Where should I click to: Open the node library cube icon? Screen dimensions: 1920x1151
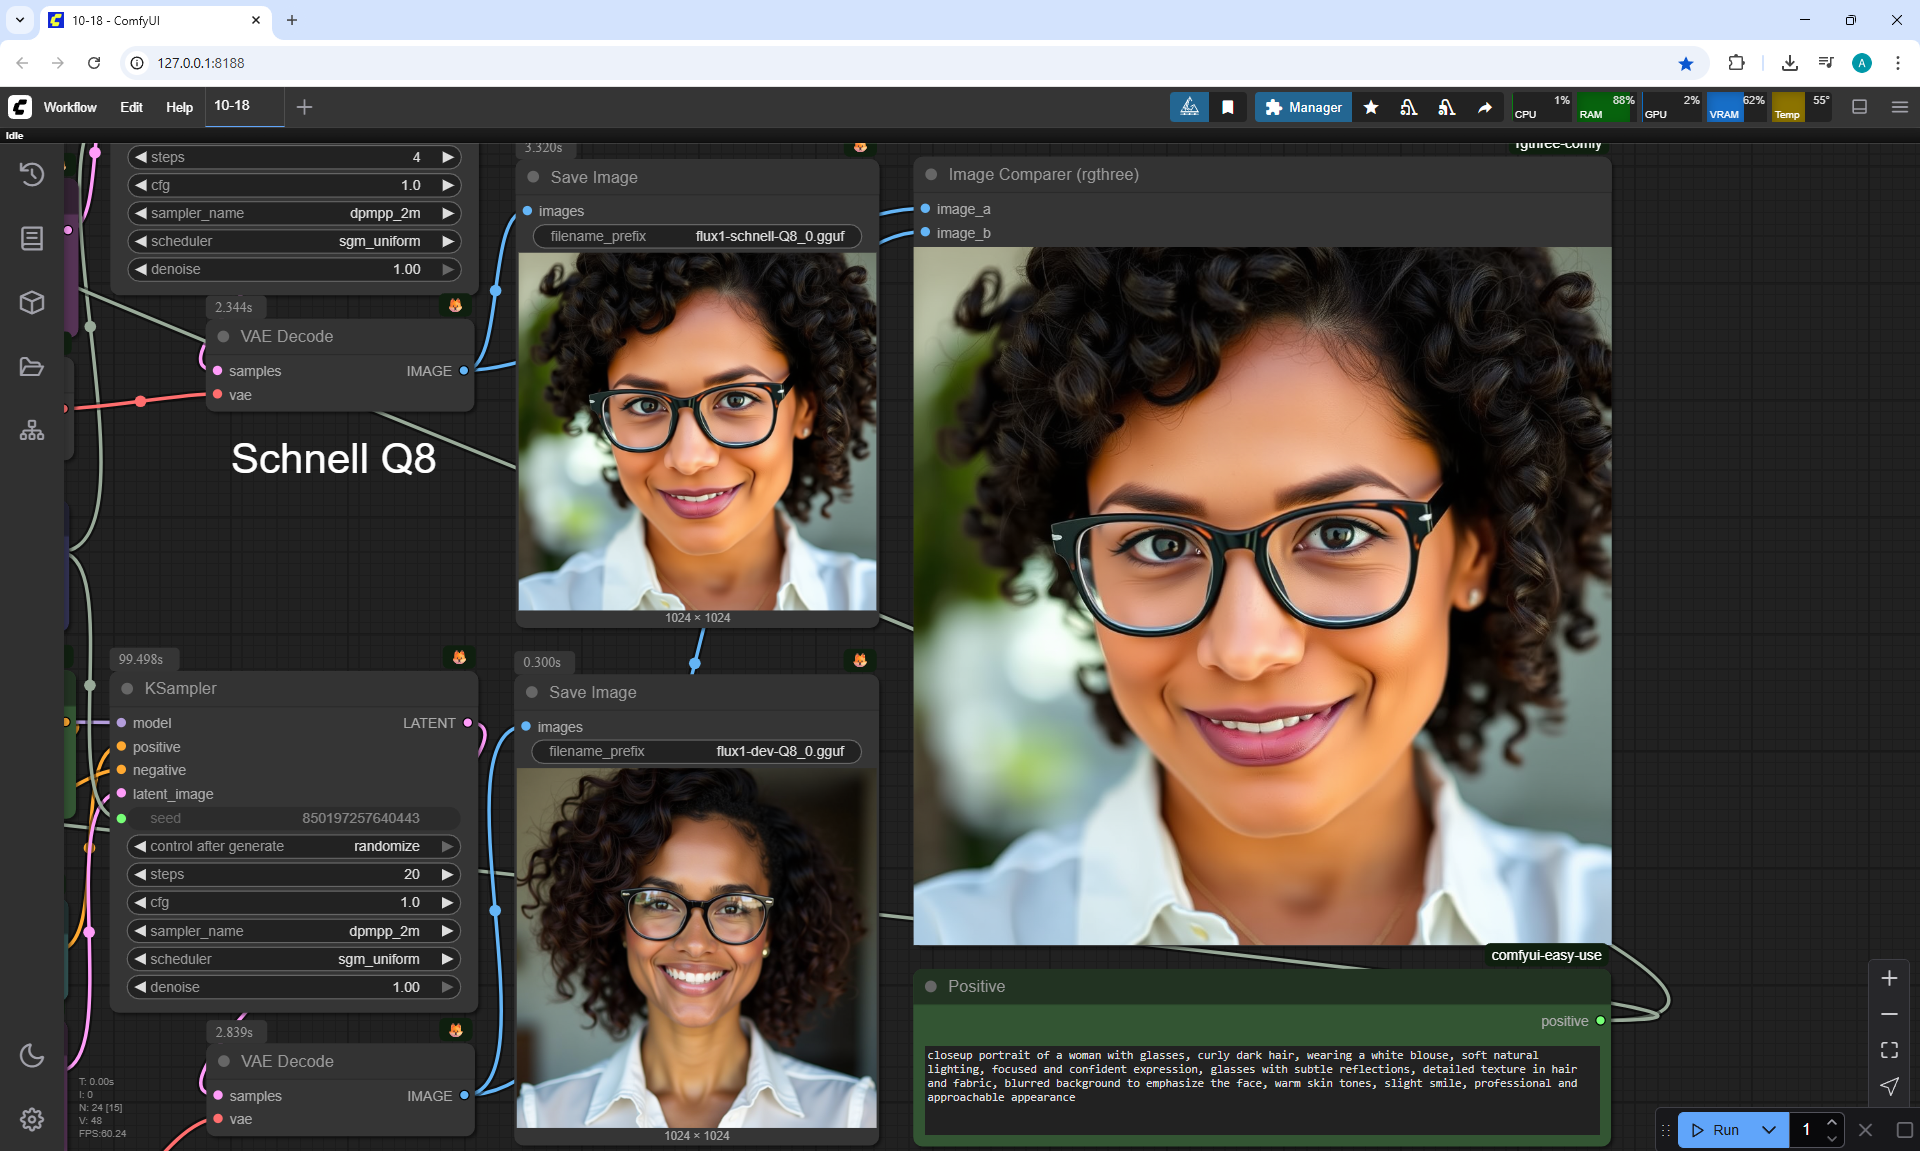tap(32, 302)
